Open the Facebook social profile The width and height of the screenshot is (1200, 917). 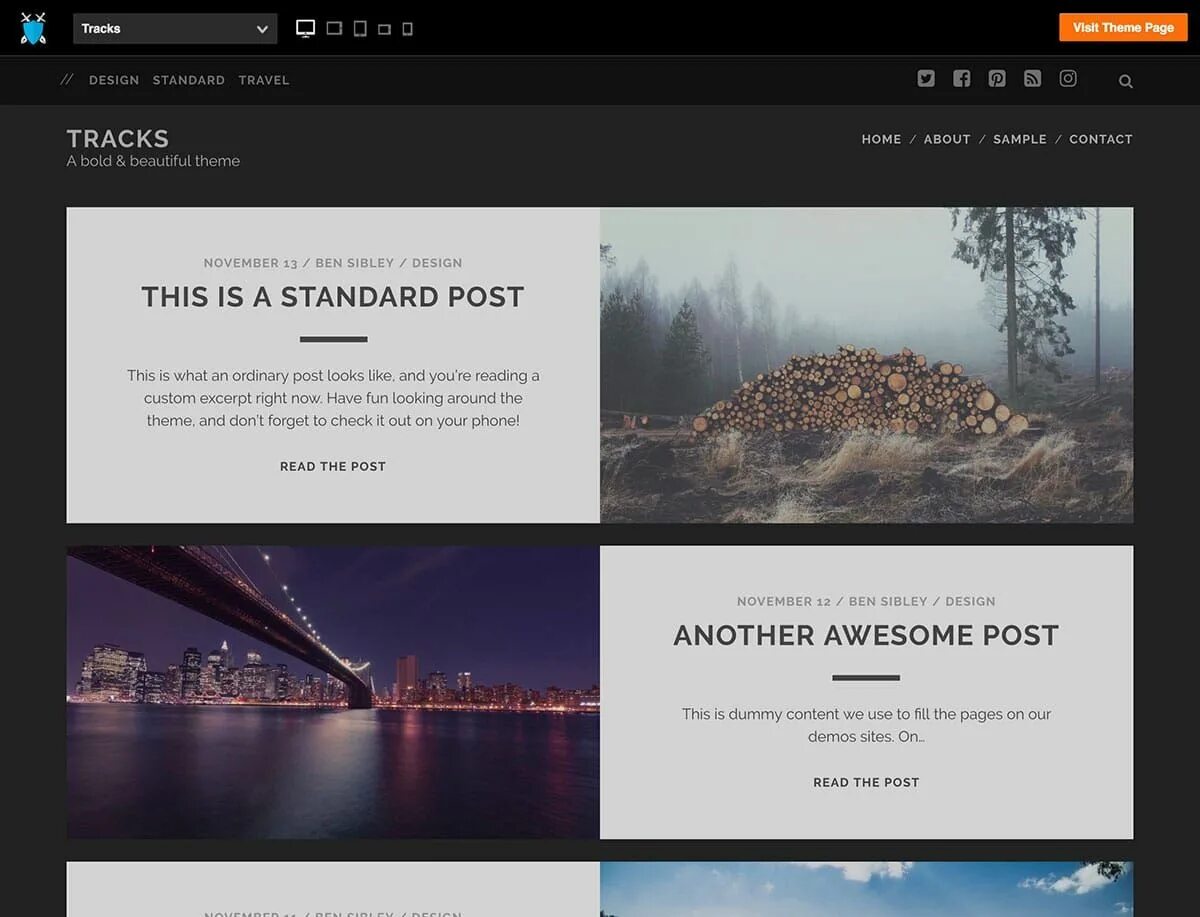pyautogui.click(x=961, y=78)
